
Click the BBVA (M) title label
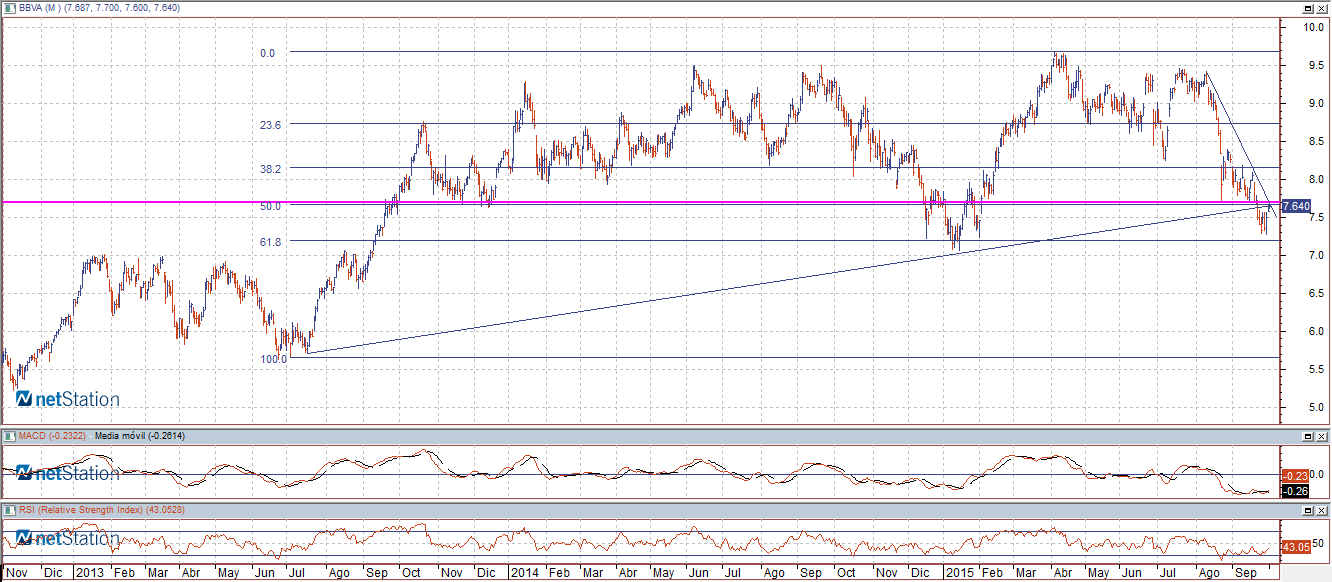(40, 8)
